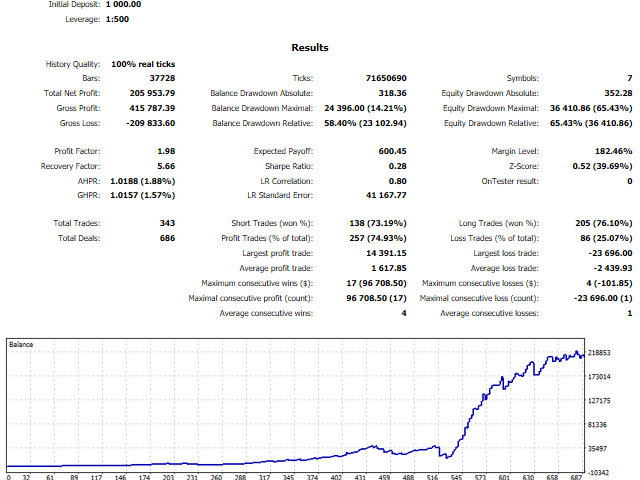640x480 pixels.
Task: Select the Total Trades value 343
Action: coord(166,223)
